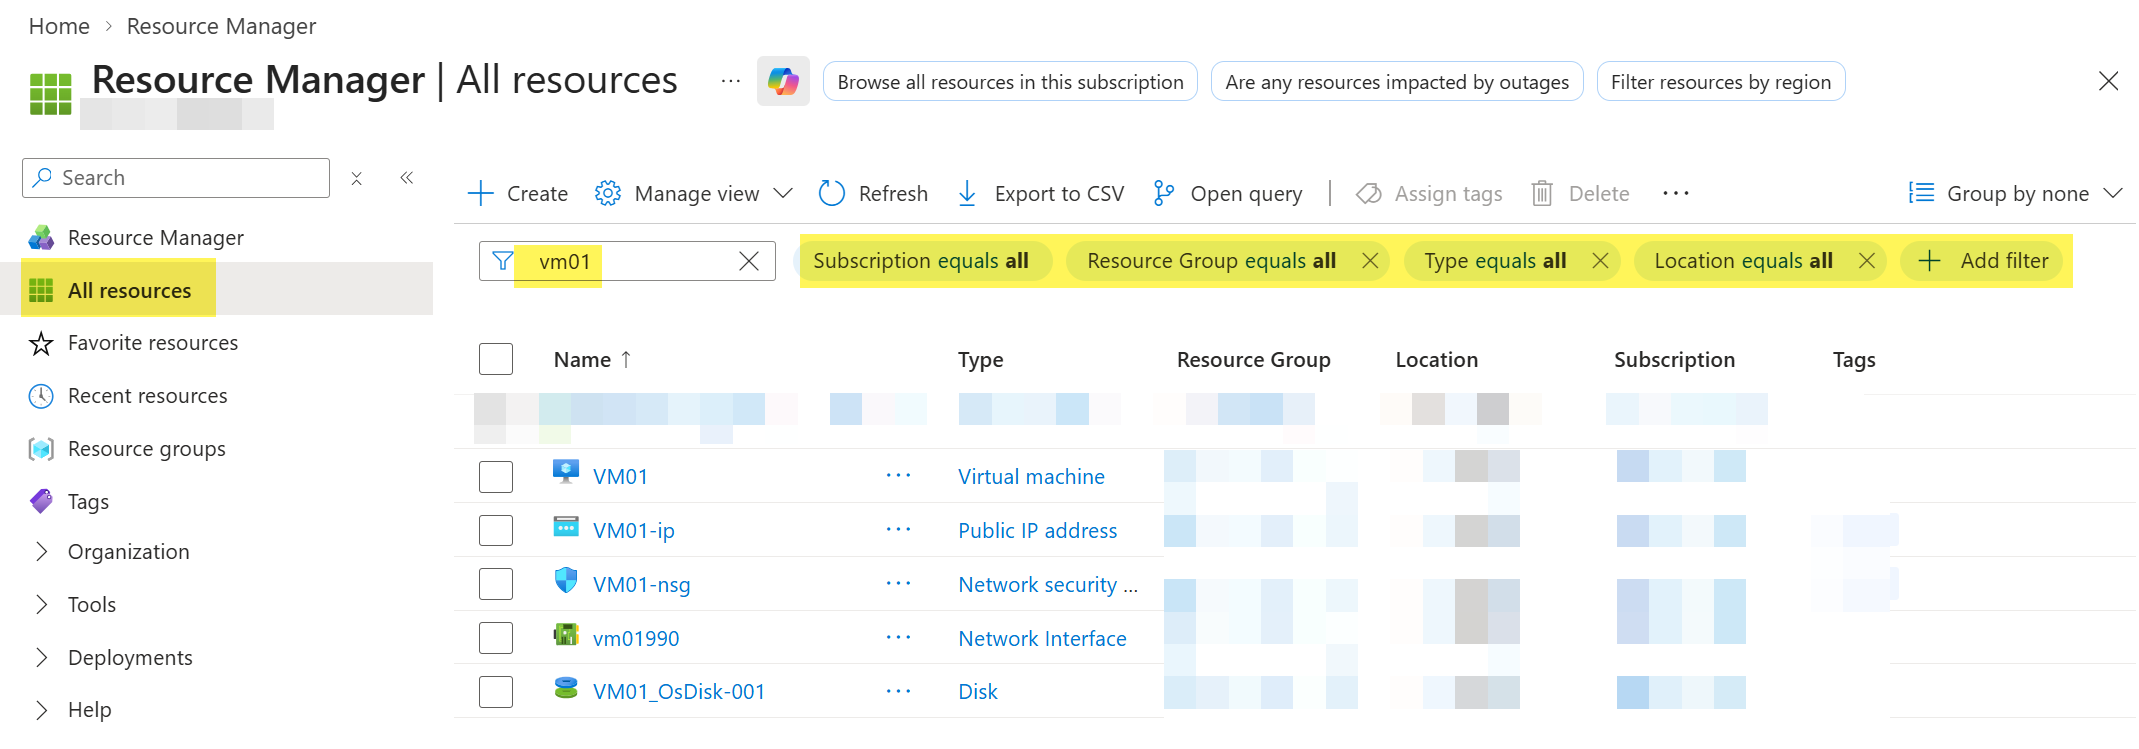The height and width of the screenshot is (749, 2139).
Task: Open the Group by none dropdown
Action: [2015, 193]
